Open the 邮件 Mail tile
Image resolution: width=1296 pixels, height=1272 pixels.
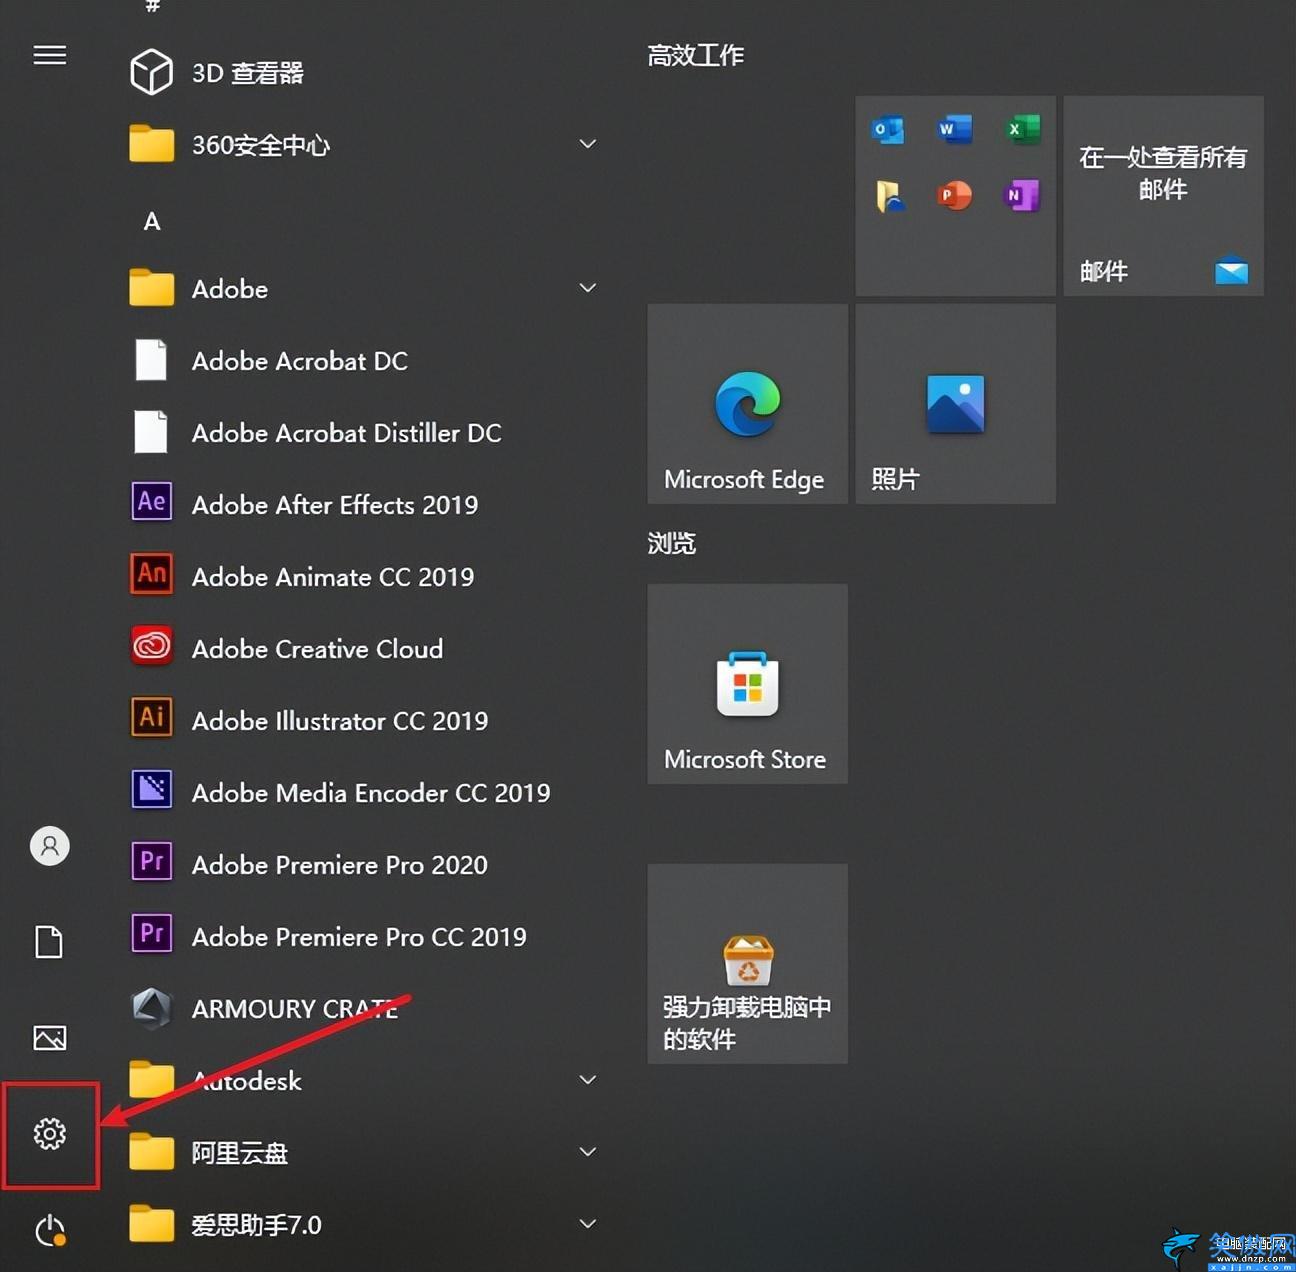1164,196
